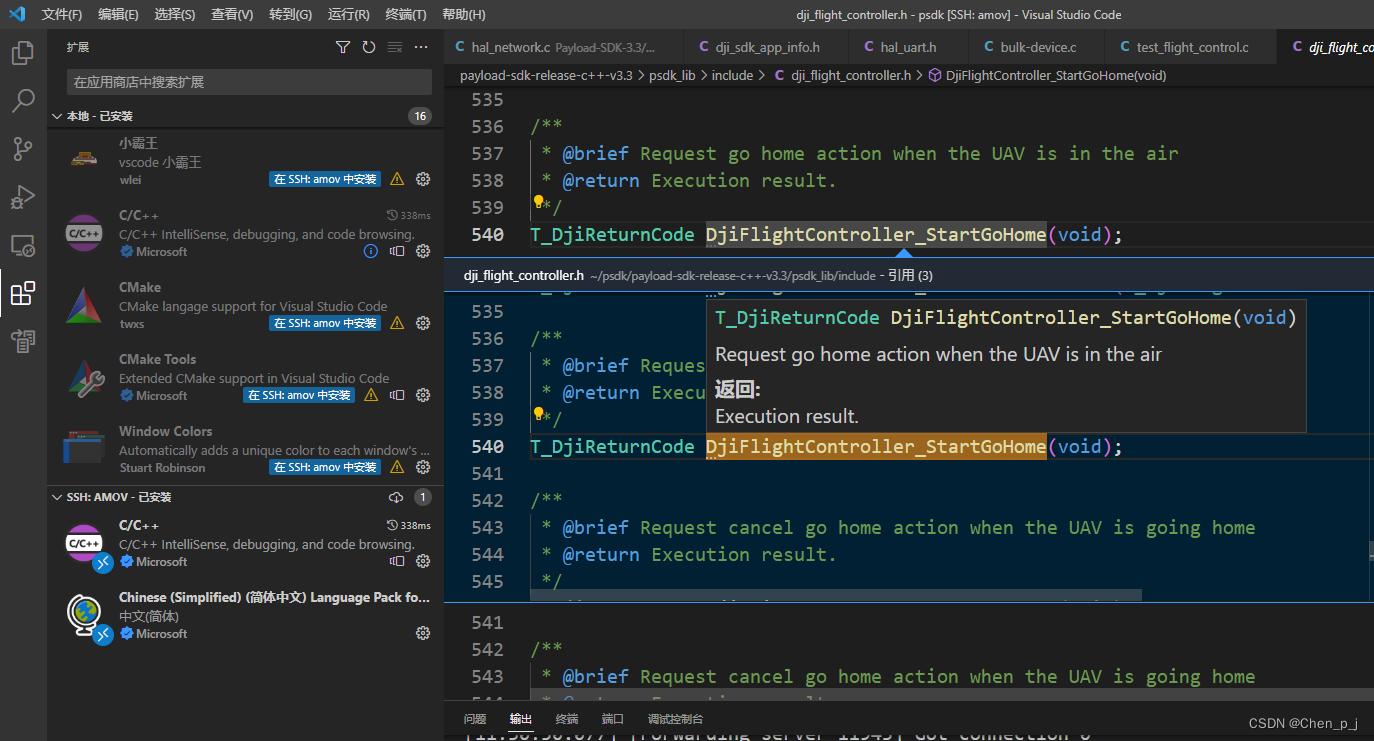Screen dimensions: 1374x741
Task: Click warning icon on CMake extension
Action: tap(397, 323)
